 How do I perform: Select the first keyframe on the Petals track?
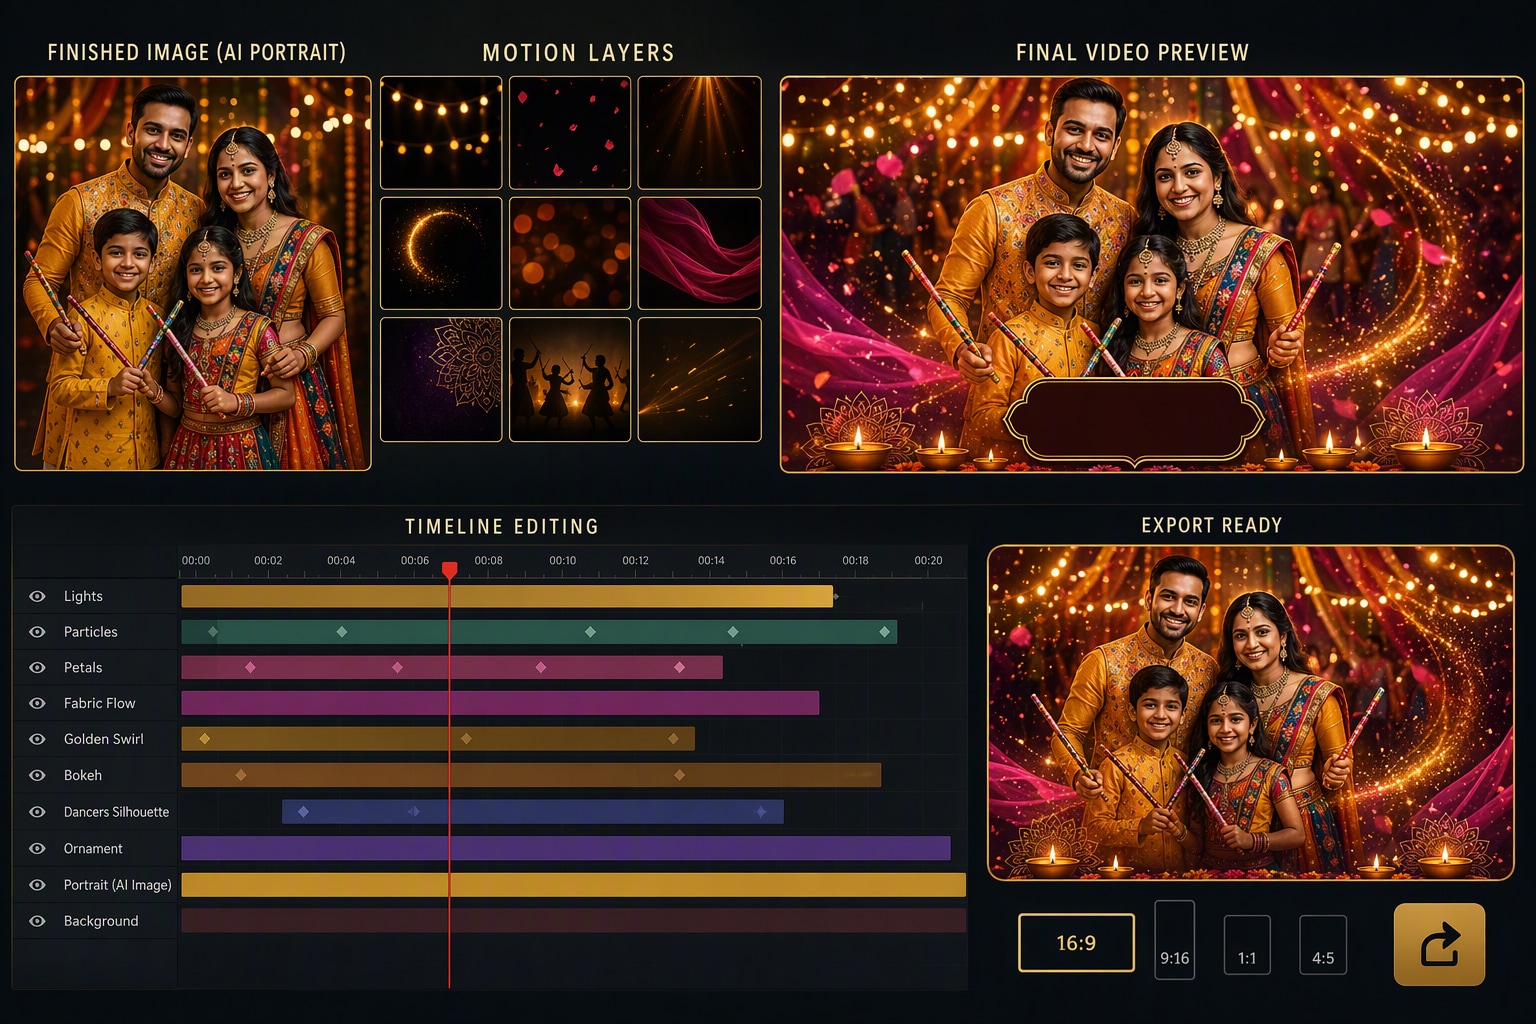click(x=250, y=667)
